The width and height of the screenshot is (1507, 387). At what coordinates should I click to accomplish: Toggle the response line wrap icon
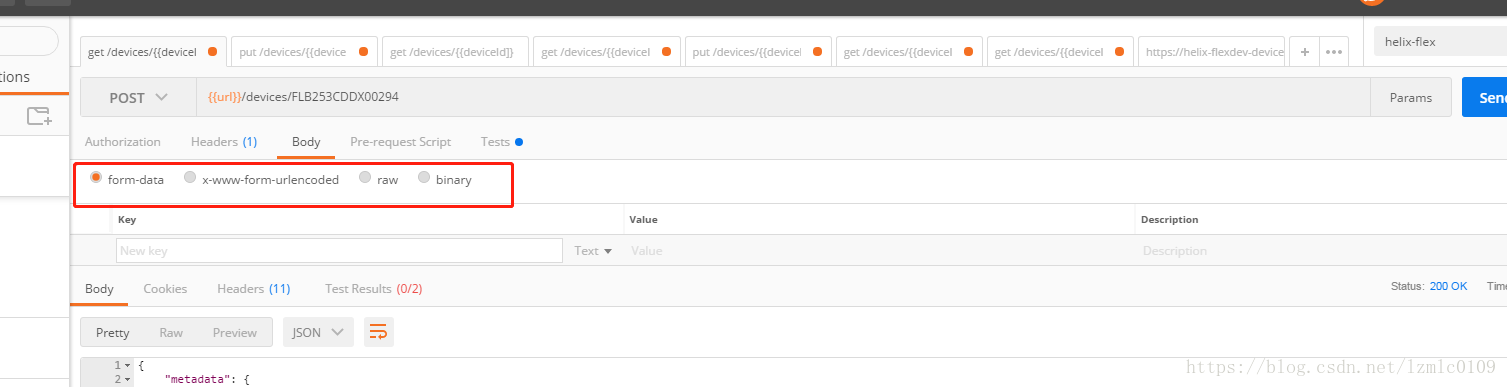378,332
